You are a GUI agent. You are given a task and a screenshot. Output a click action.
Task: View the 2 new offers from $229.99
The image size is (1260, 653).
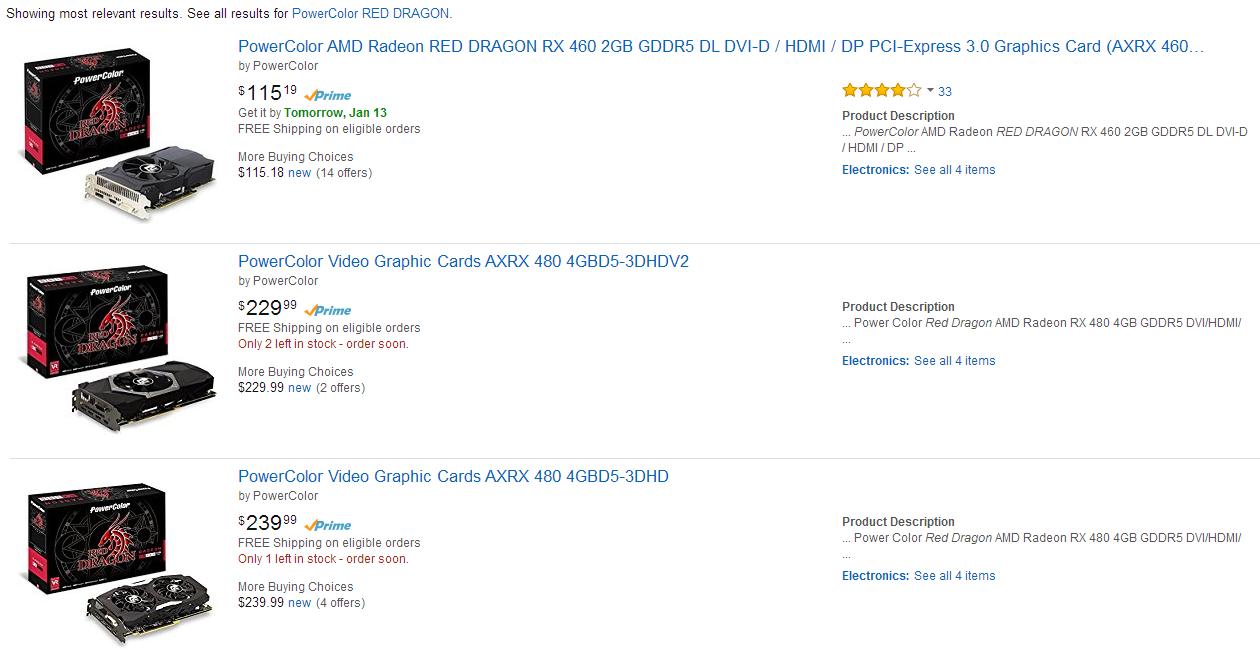tap(299, 388)
